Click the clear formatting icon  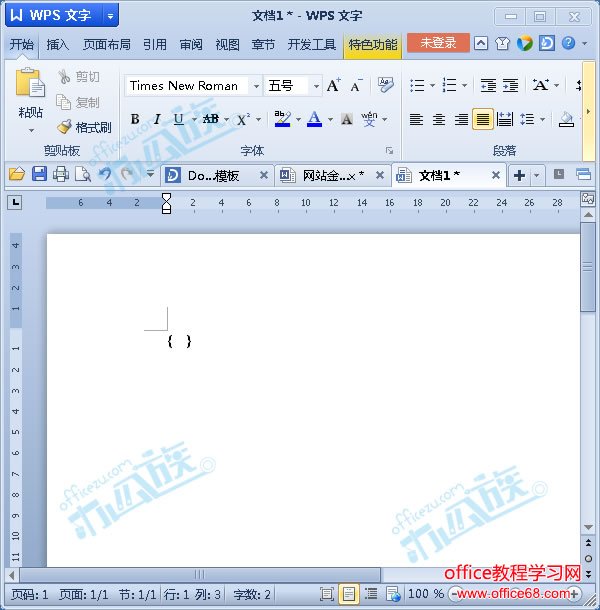point(385,85)
